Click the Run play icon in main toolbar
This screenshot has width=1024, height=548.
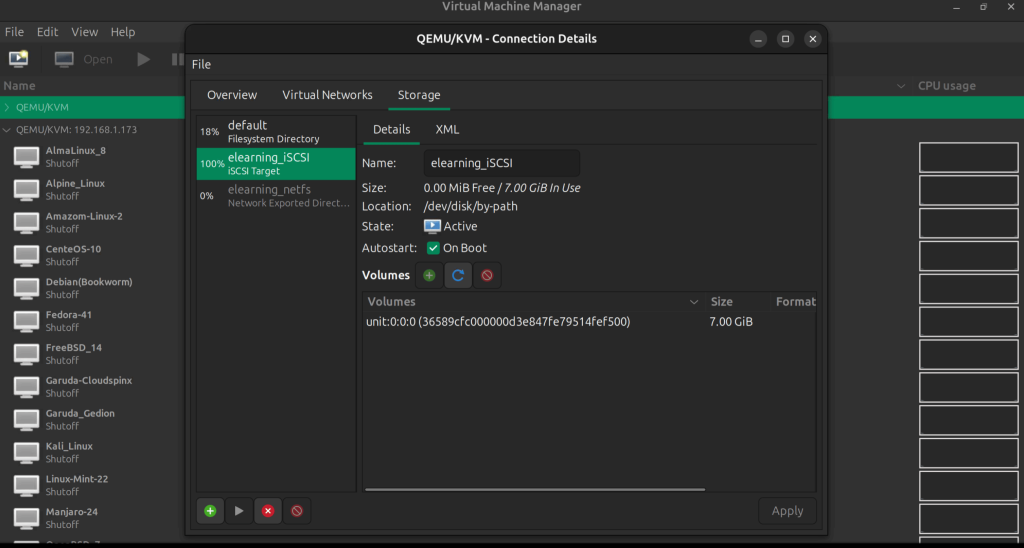pos(144,59)
